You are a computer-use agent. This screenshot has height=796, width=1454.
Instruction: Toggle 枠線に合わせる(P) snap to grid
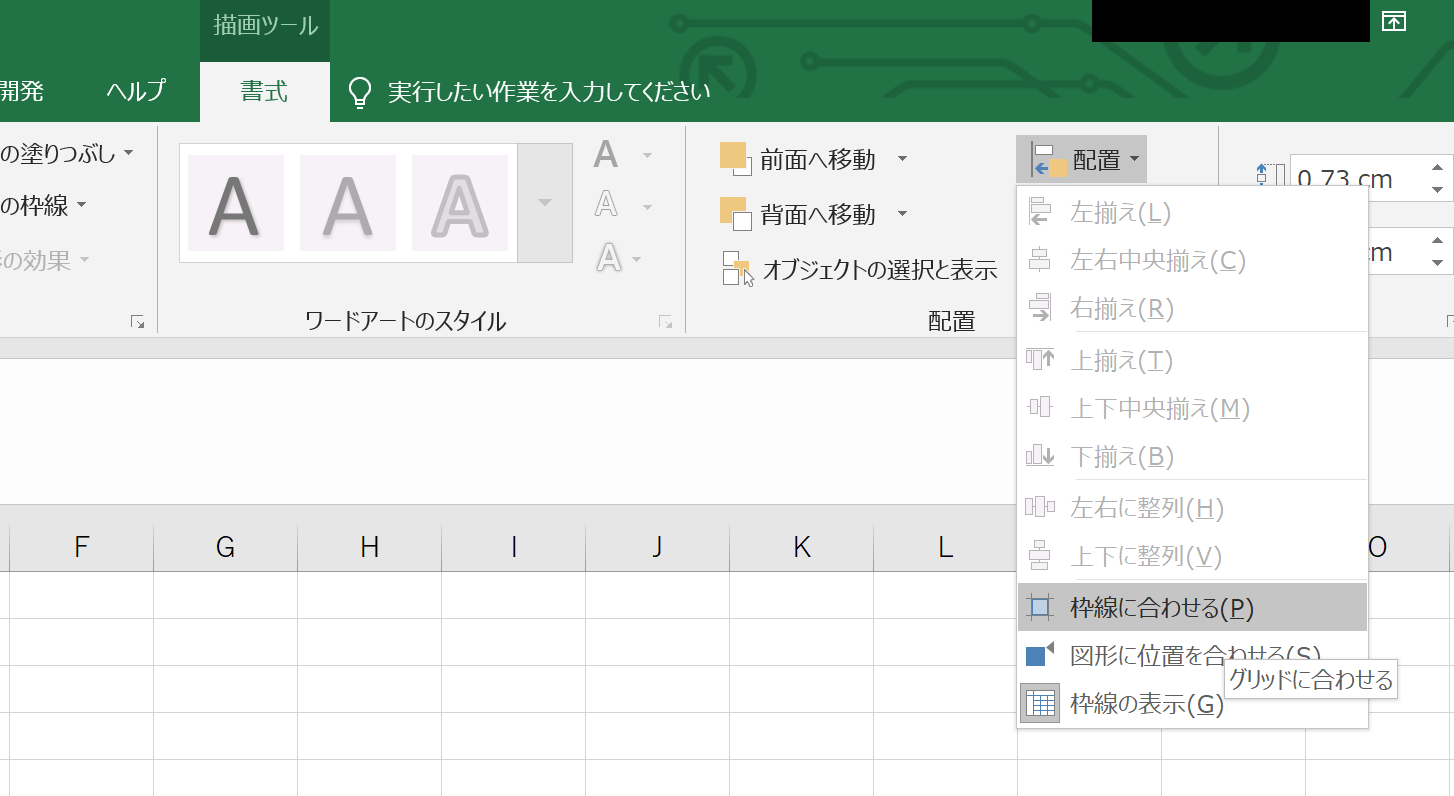pyautogui.click(x=1192, y=607)
